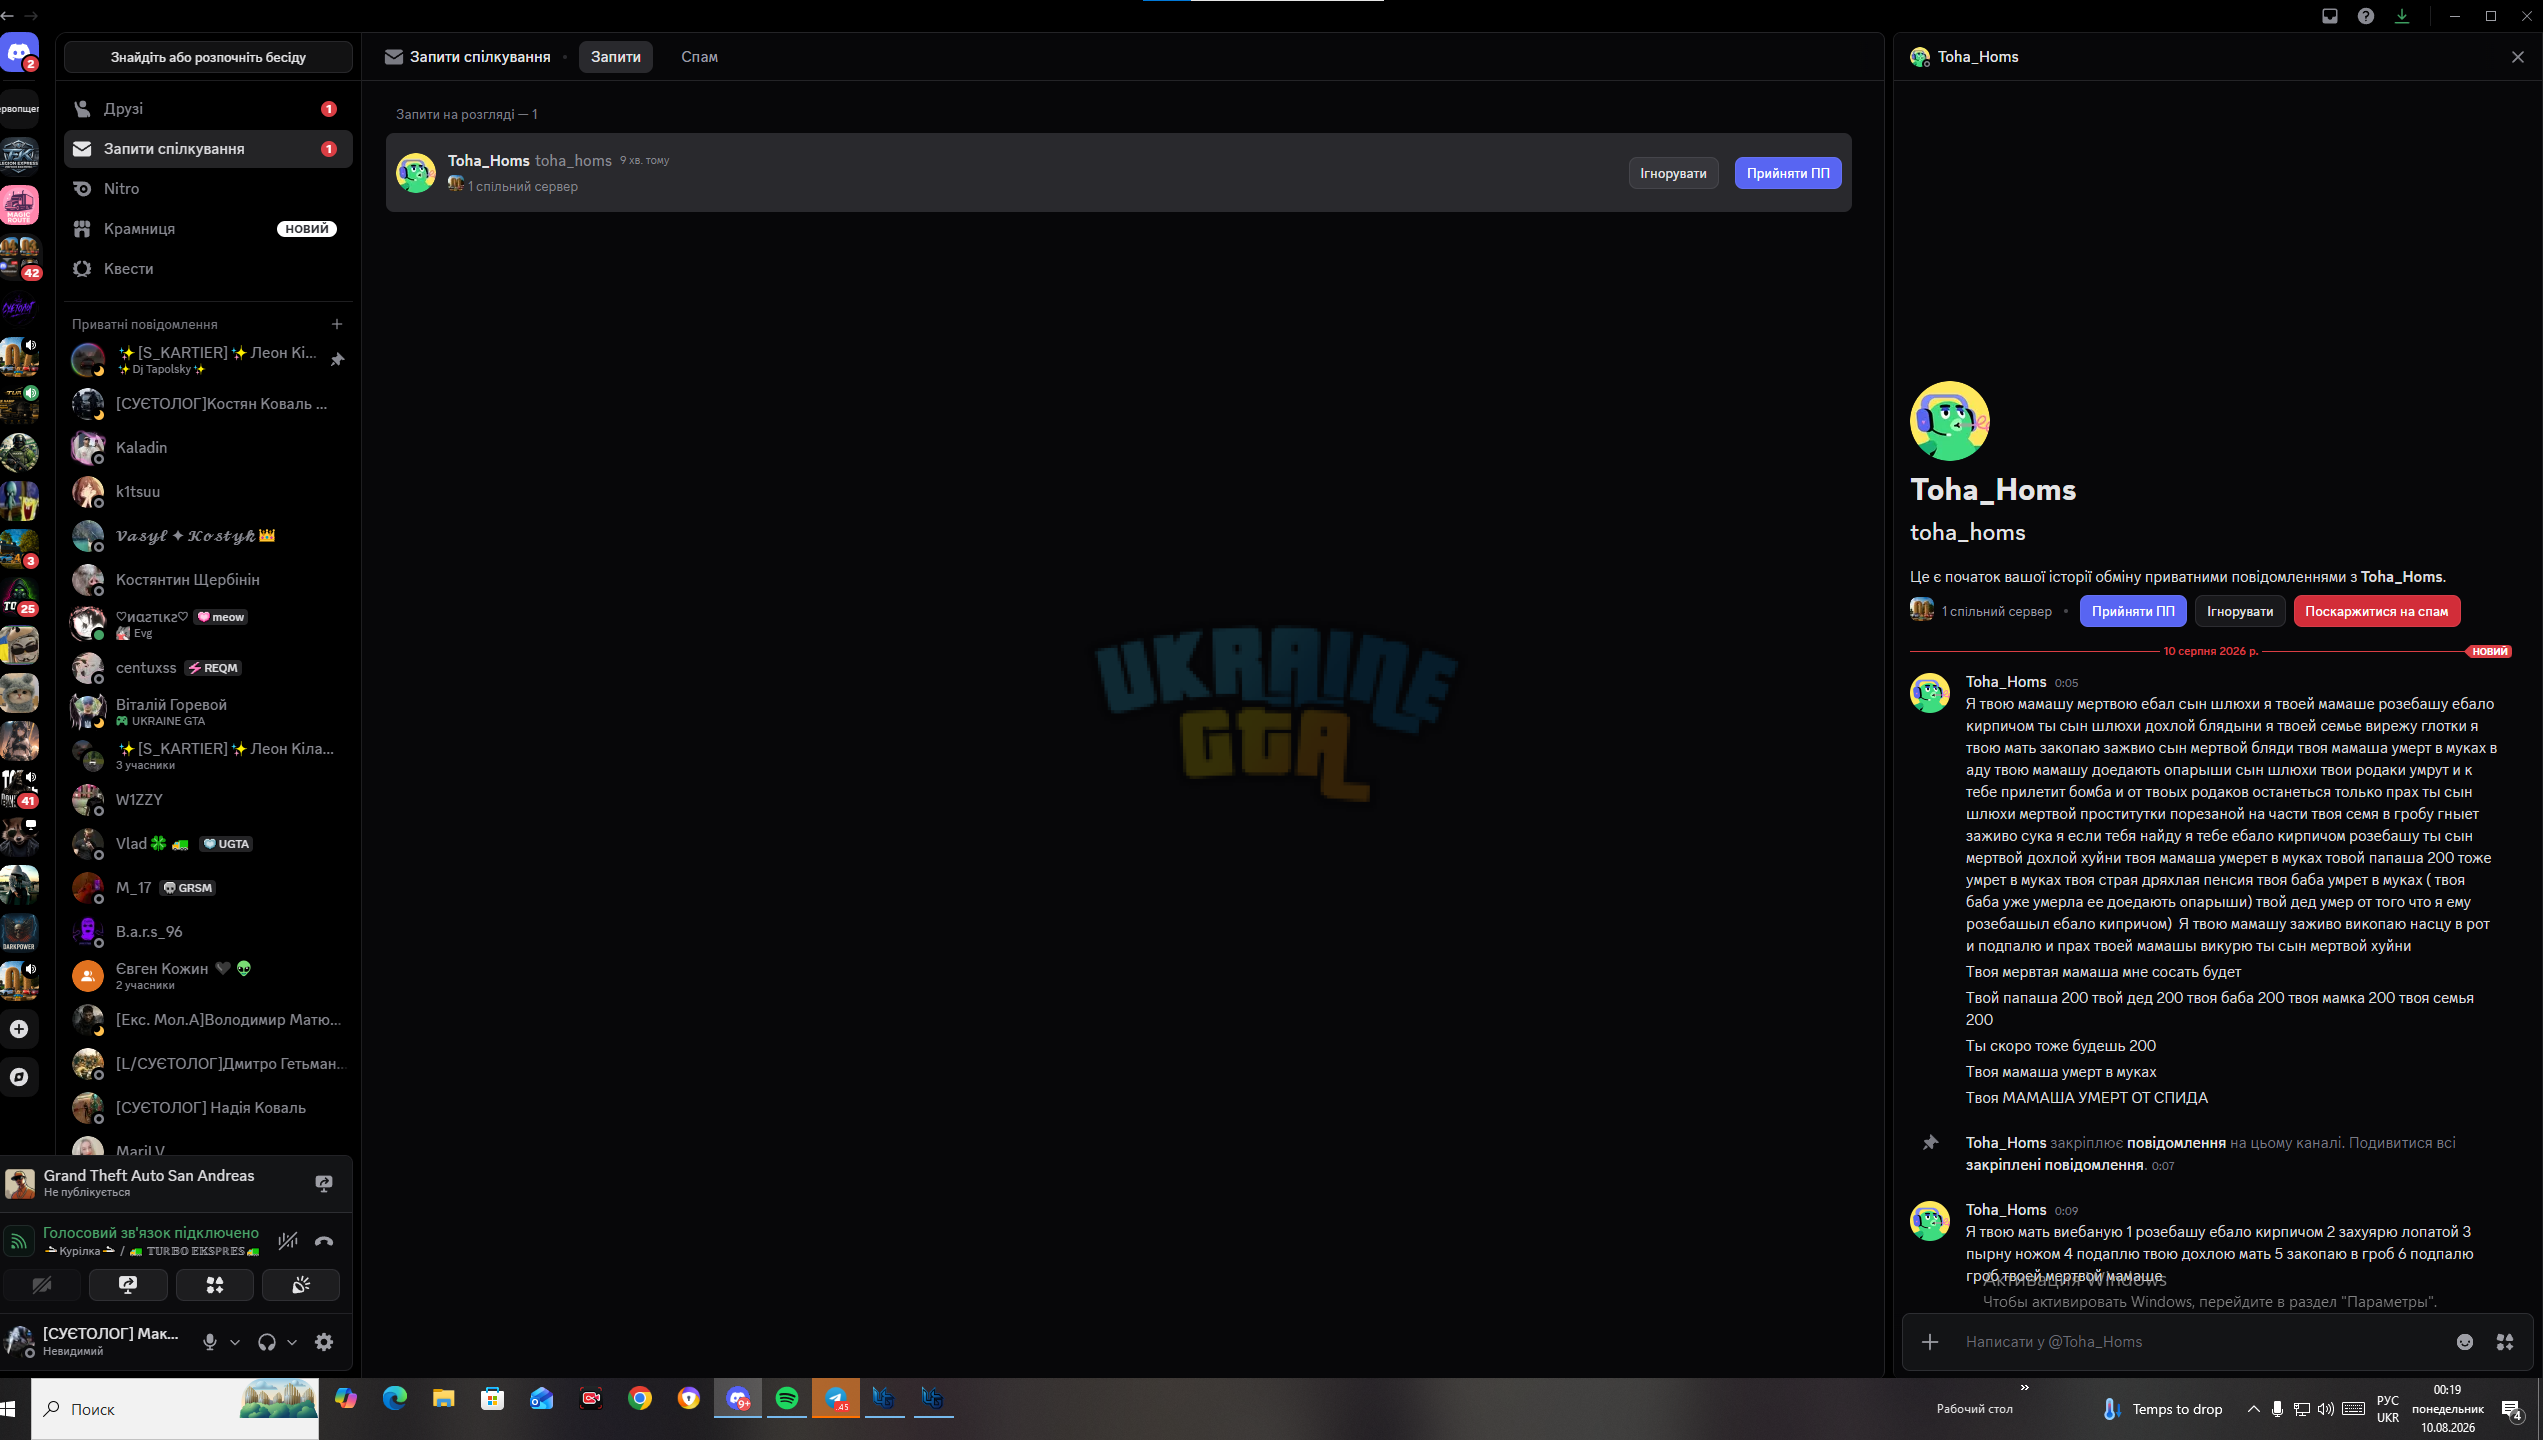Close the Toha_Homs side panel
This screenshot has width=2543, height=1440.
[x=2518, y=57]
